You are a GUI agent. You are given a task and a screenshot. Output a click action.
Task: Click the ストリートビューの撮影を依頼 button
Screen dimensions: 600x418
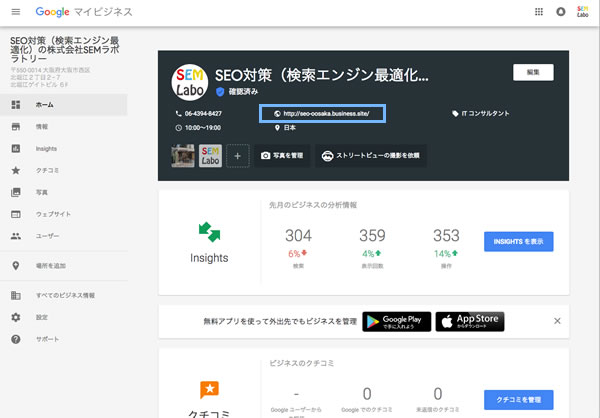point(371,155)
